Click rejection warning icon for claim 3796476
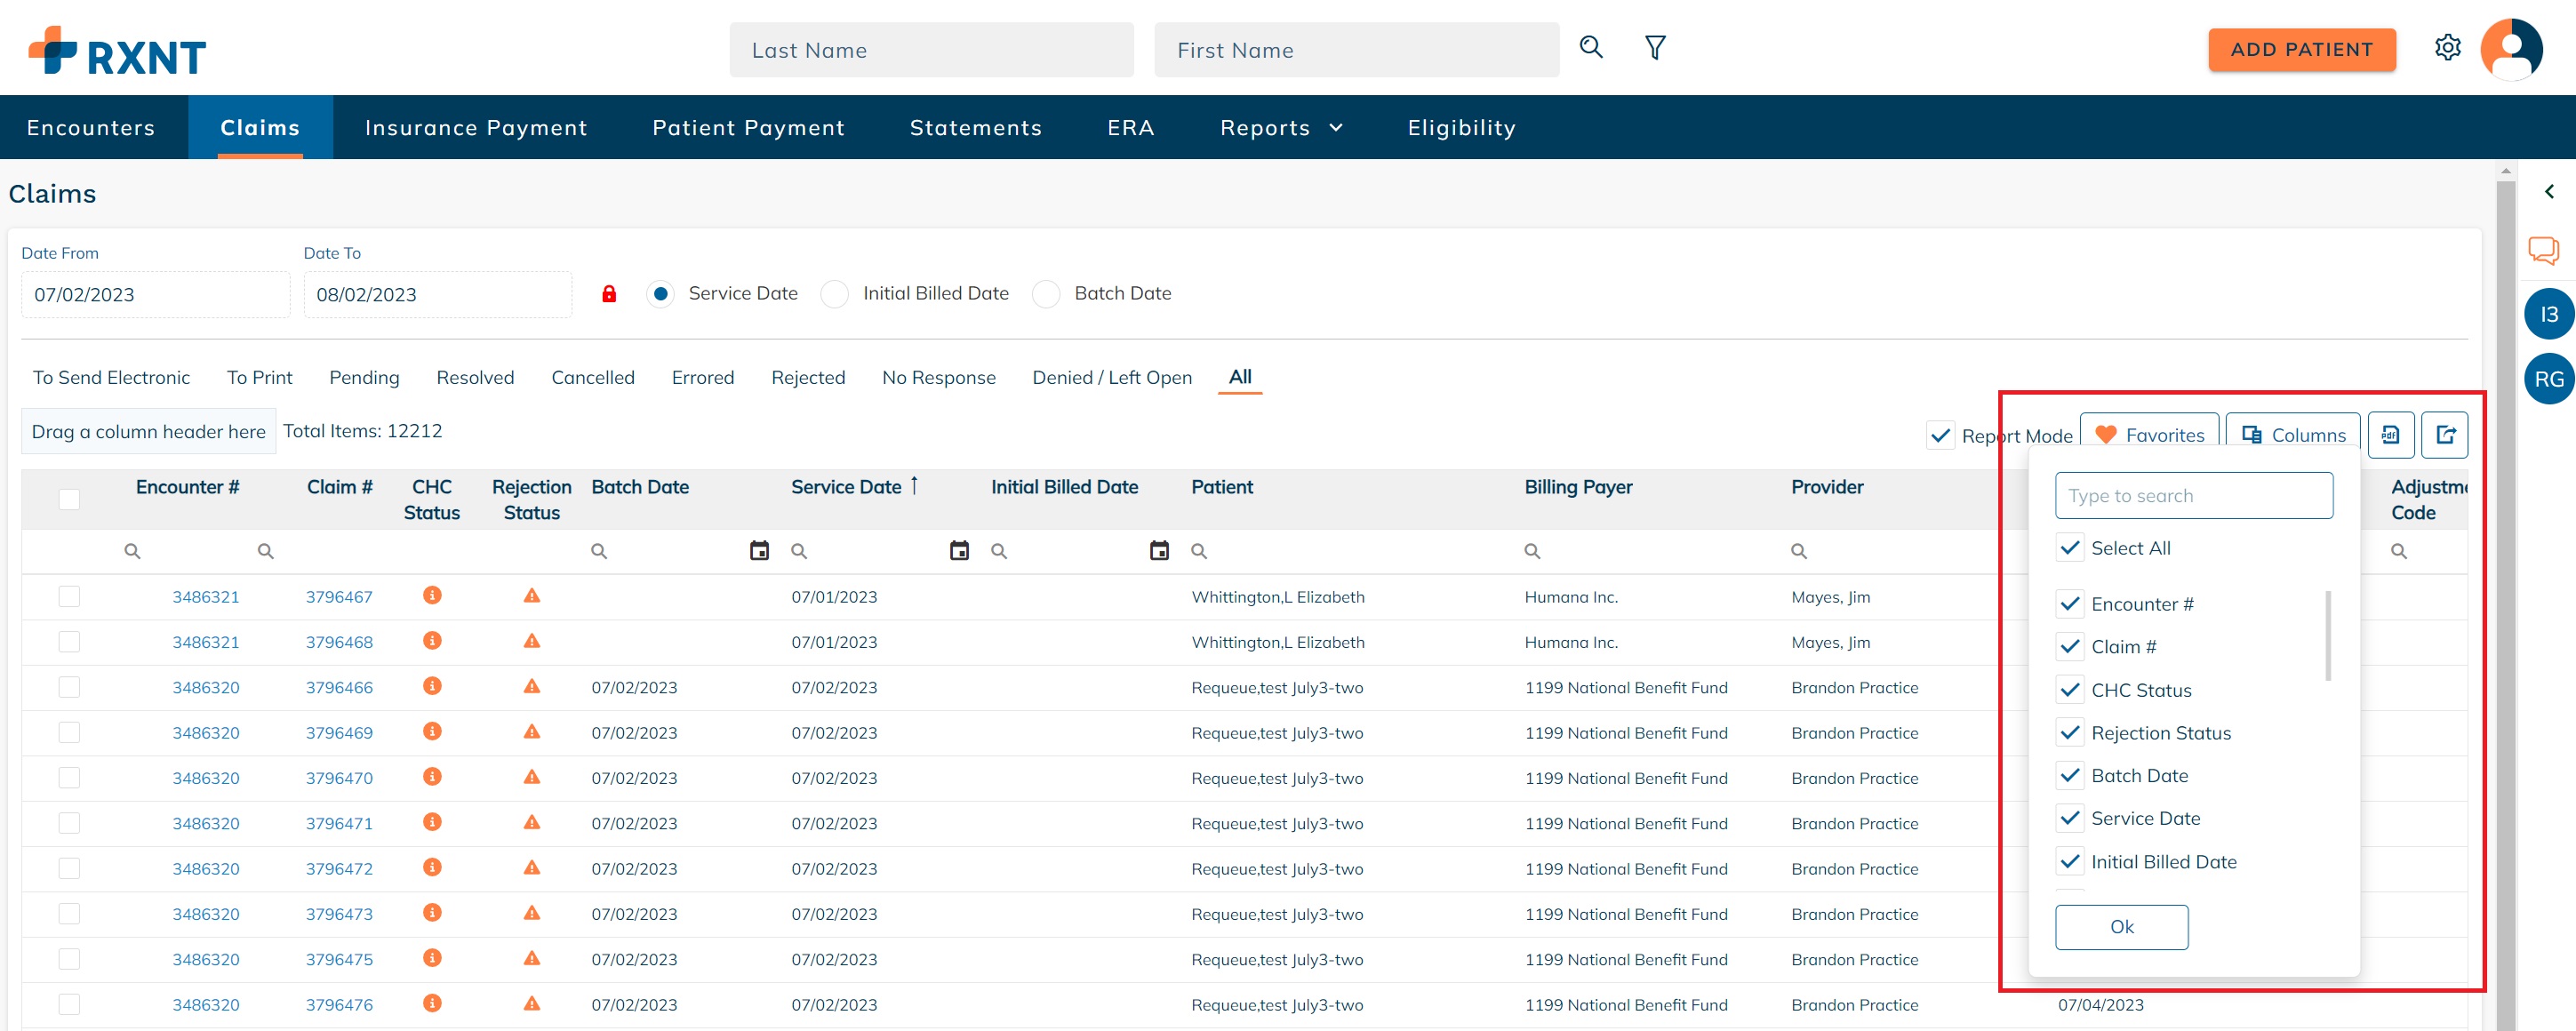This screenshot has height=1031, width=2576. 532,1004
